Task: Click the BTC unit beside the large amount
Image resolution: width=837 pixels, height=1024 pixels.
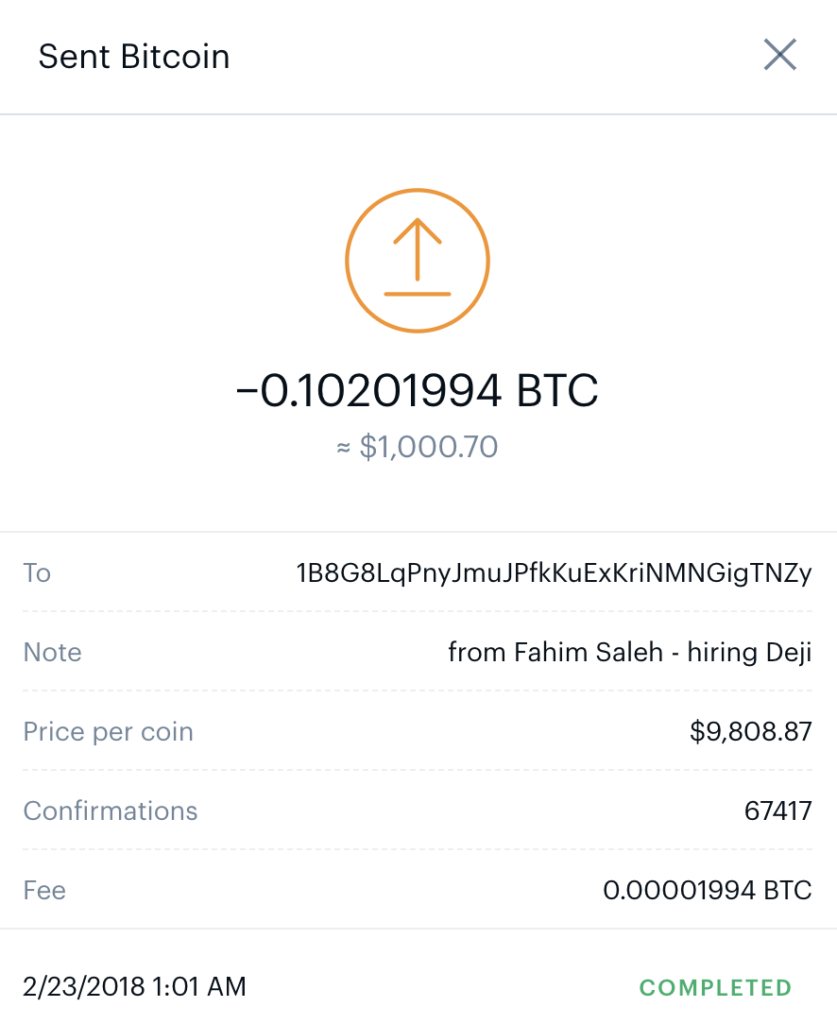Action: [557, 391]
